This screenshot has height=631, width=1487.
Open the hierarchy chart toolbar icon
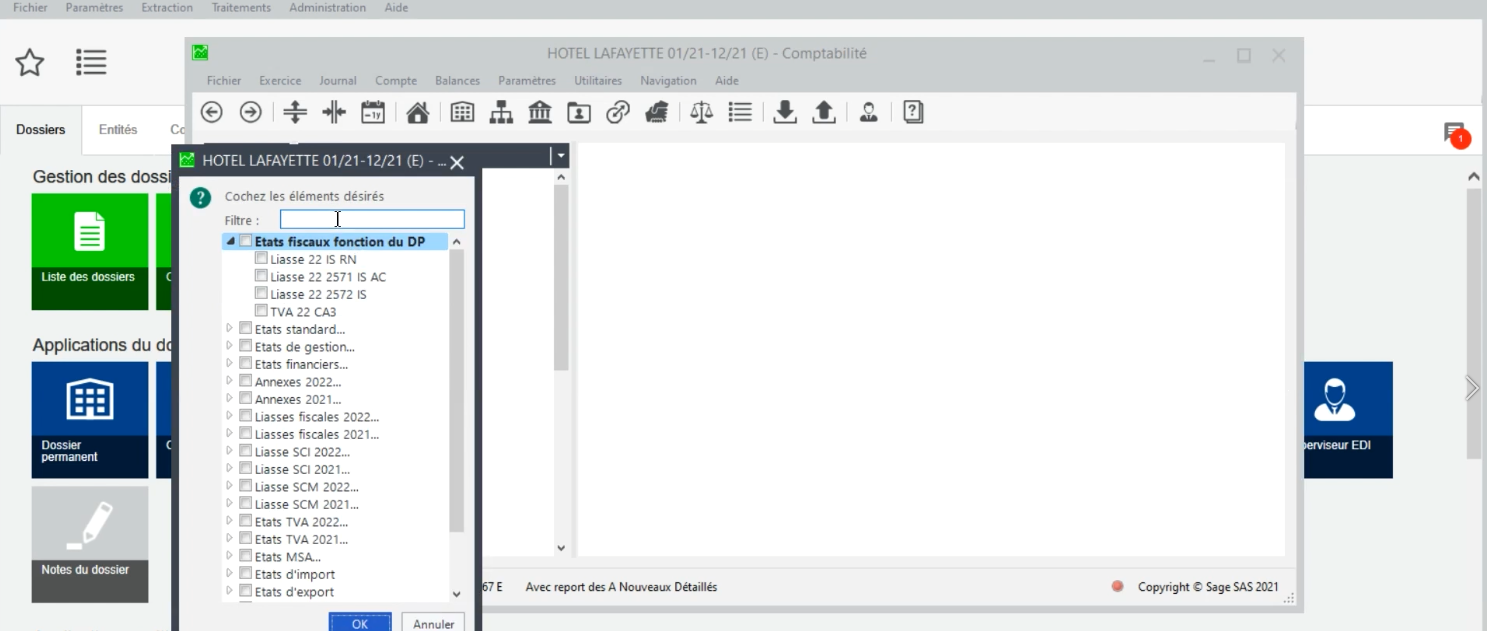(x=501, y=113)
